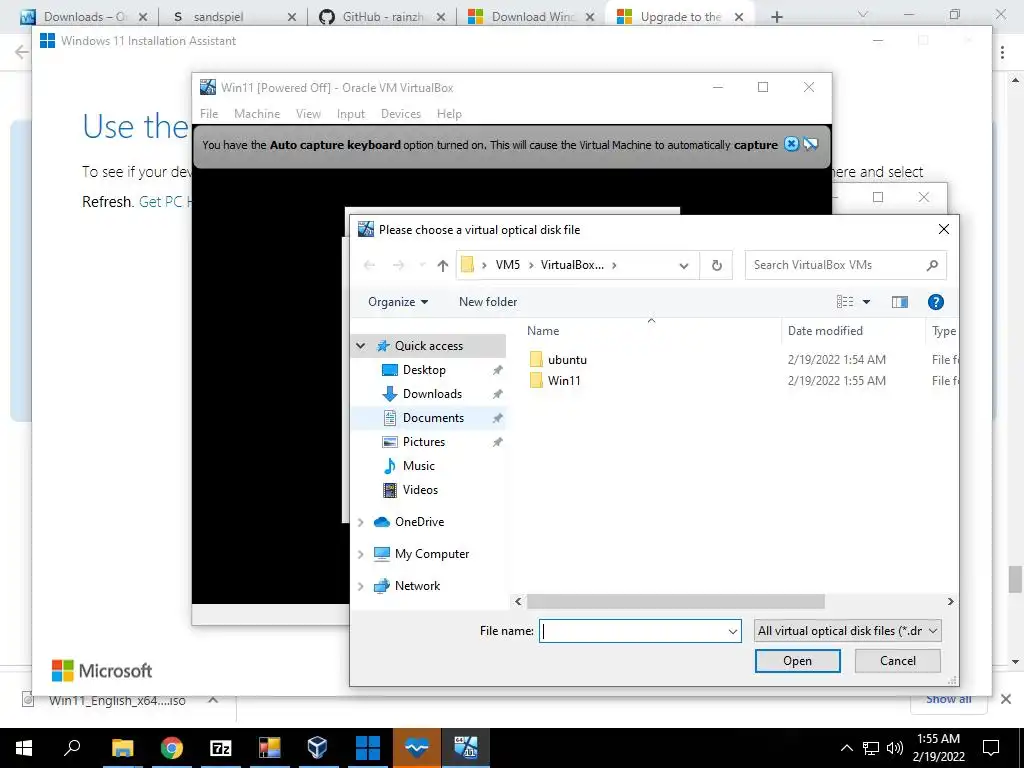Open Google Chrome from the taskbar

coord(171,748)
